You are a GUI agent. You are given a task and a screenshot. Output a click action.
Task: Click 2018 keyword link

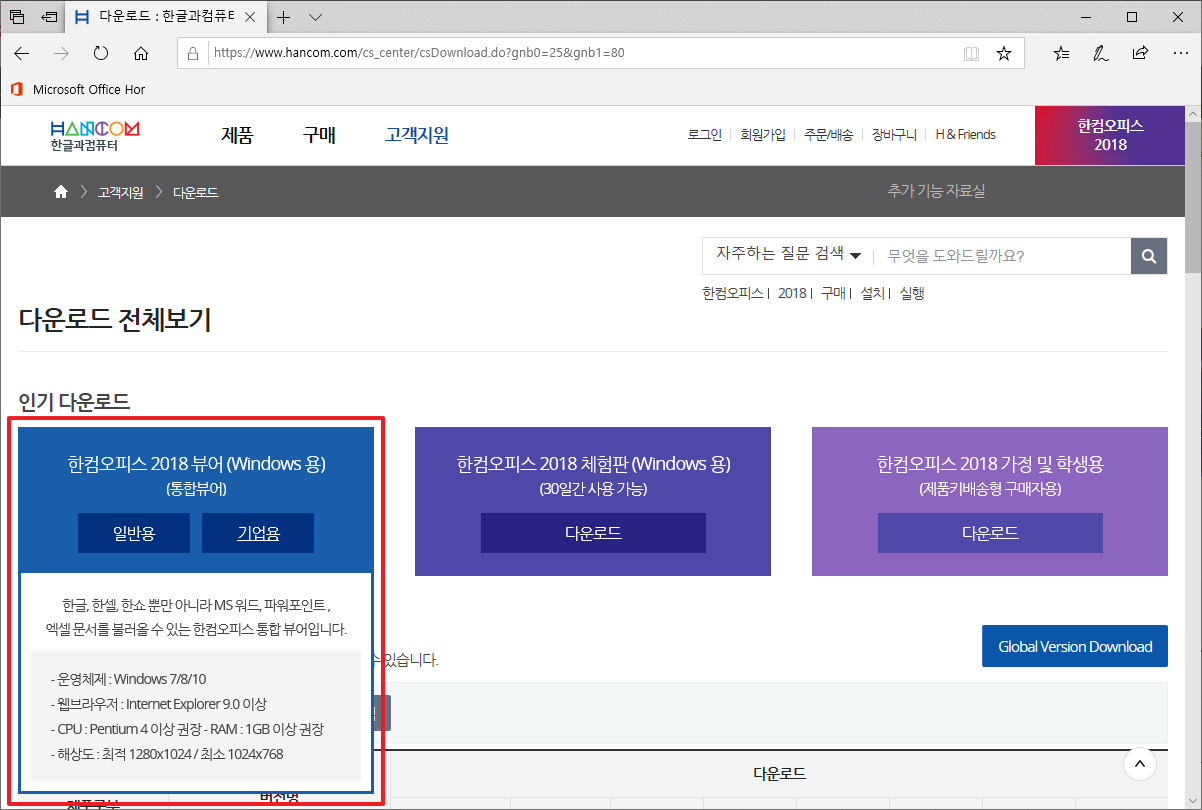click(x=792, y=293)
